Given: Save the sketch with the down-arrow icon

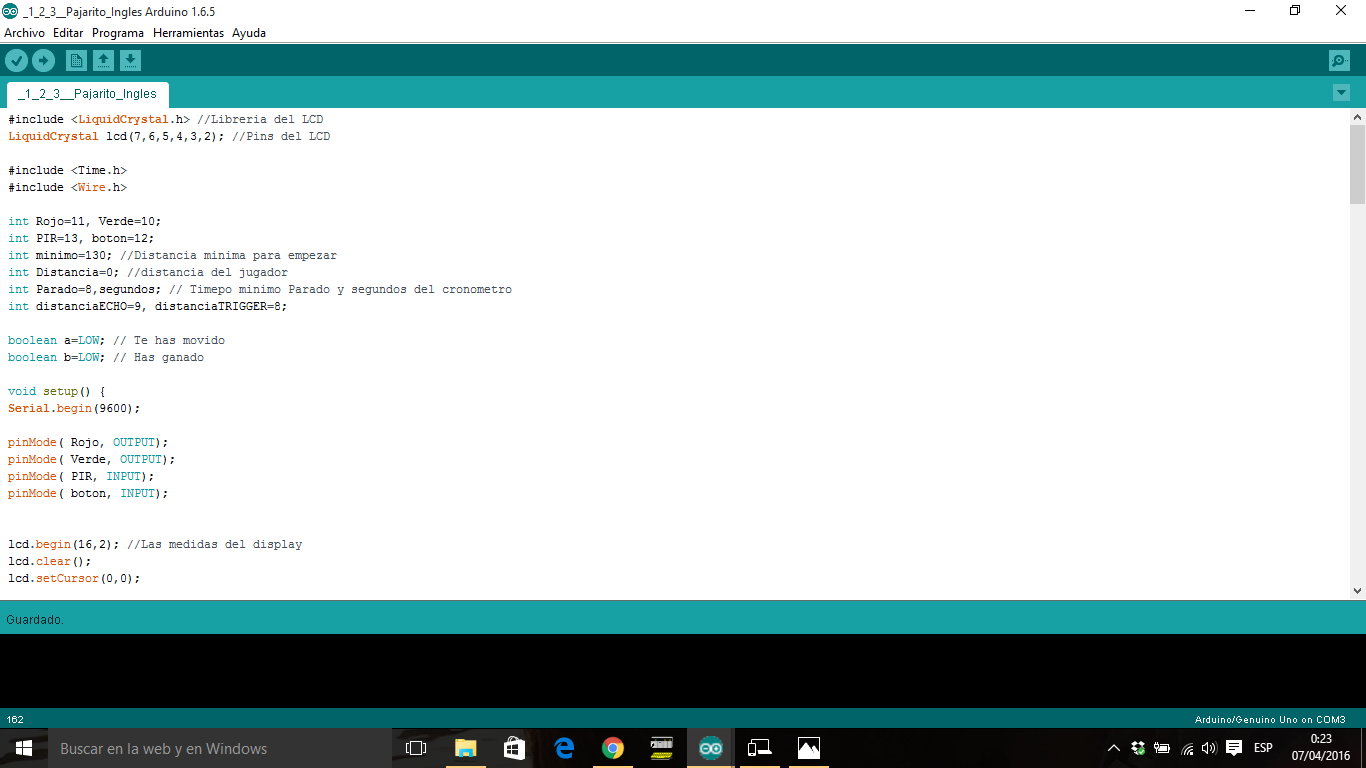Looking at the screenshot, I should pyautogui.click(x=130, y=61).
